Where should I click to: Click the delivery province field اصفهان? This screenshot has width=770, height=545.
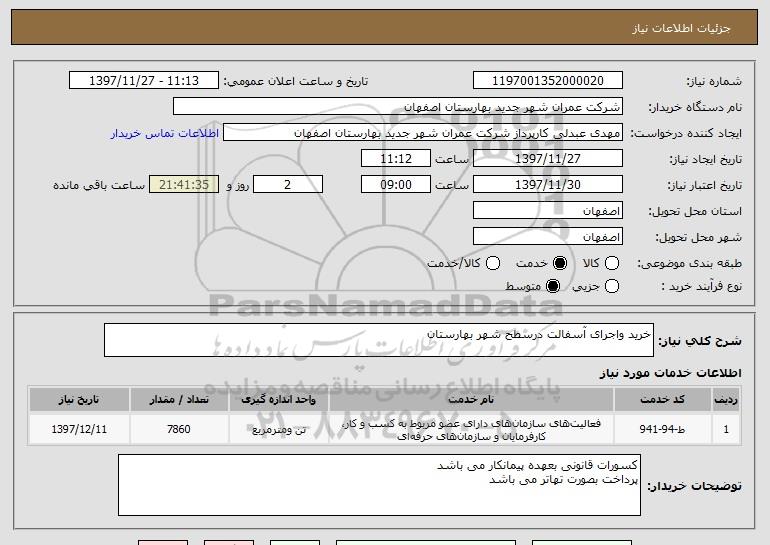tap(548, 211)
